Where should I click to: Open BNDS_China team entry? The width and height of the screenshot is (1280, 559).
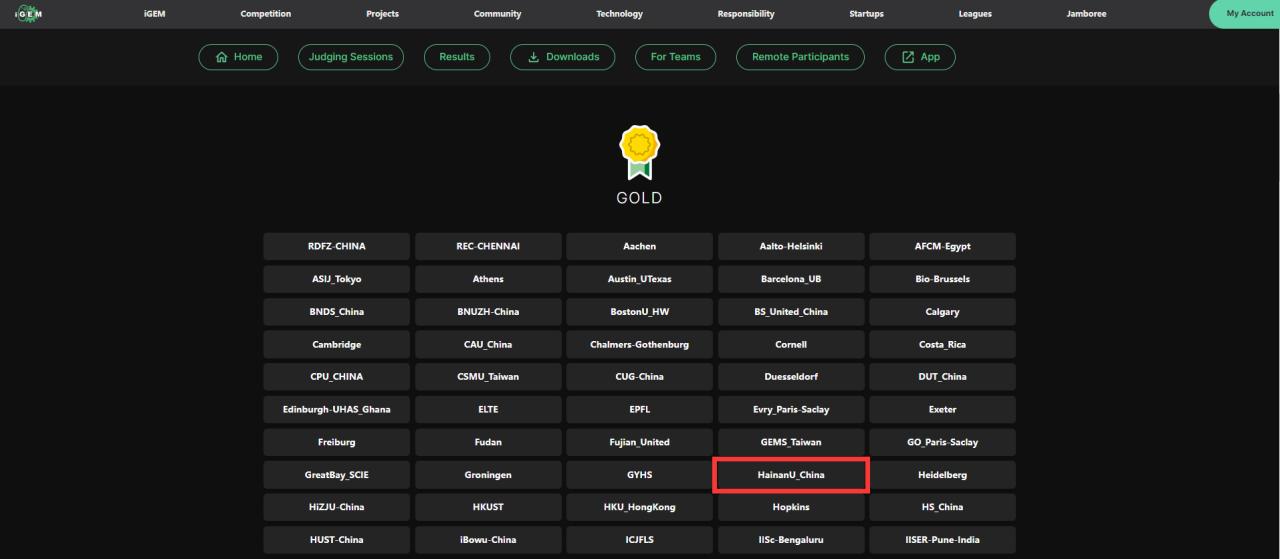click(337, 312)
